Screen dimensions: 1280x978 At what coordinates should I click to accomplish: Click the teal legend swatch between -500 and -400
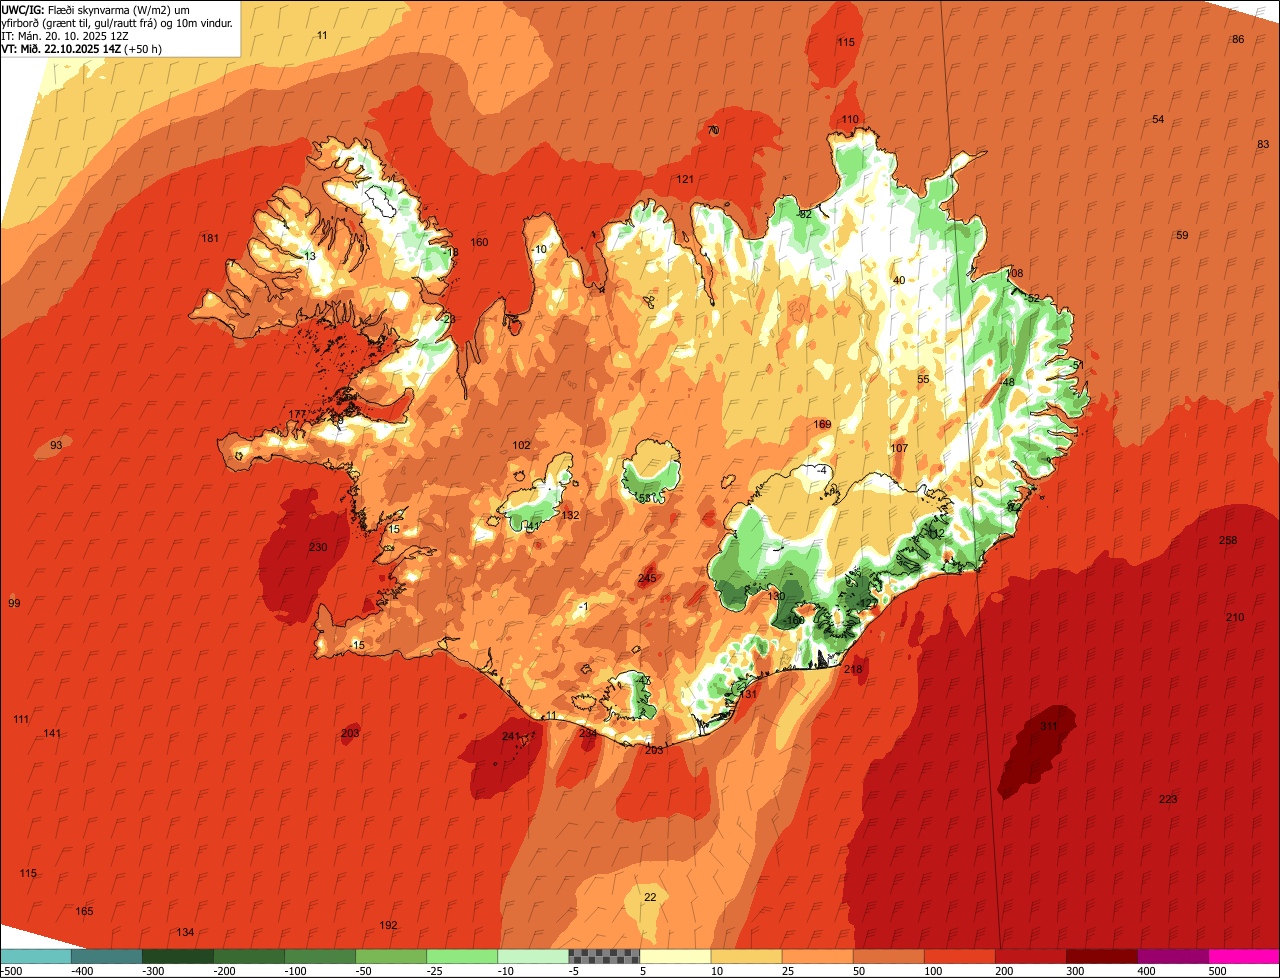point(35,956)
